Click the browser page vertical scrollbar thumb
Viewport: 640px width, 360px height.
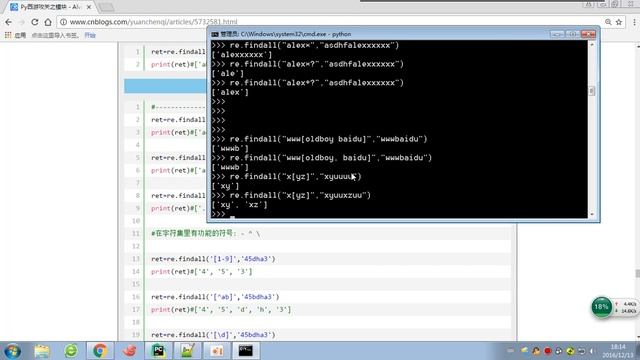pos(638,274)
